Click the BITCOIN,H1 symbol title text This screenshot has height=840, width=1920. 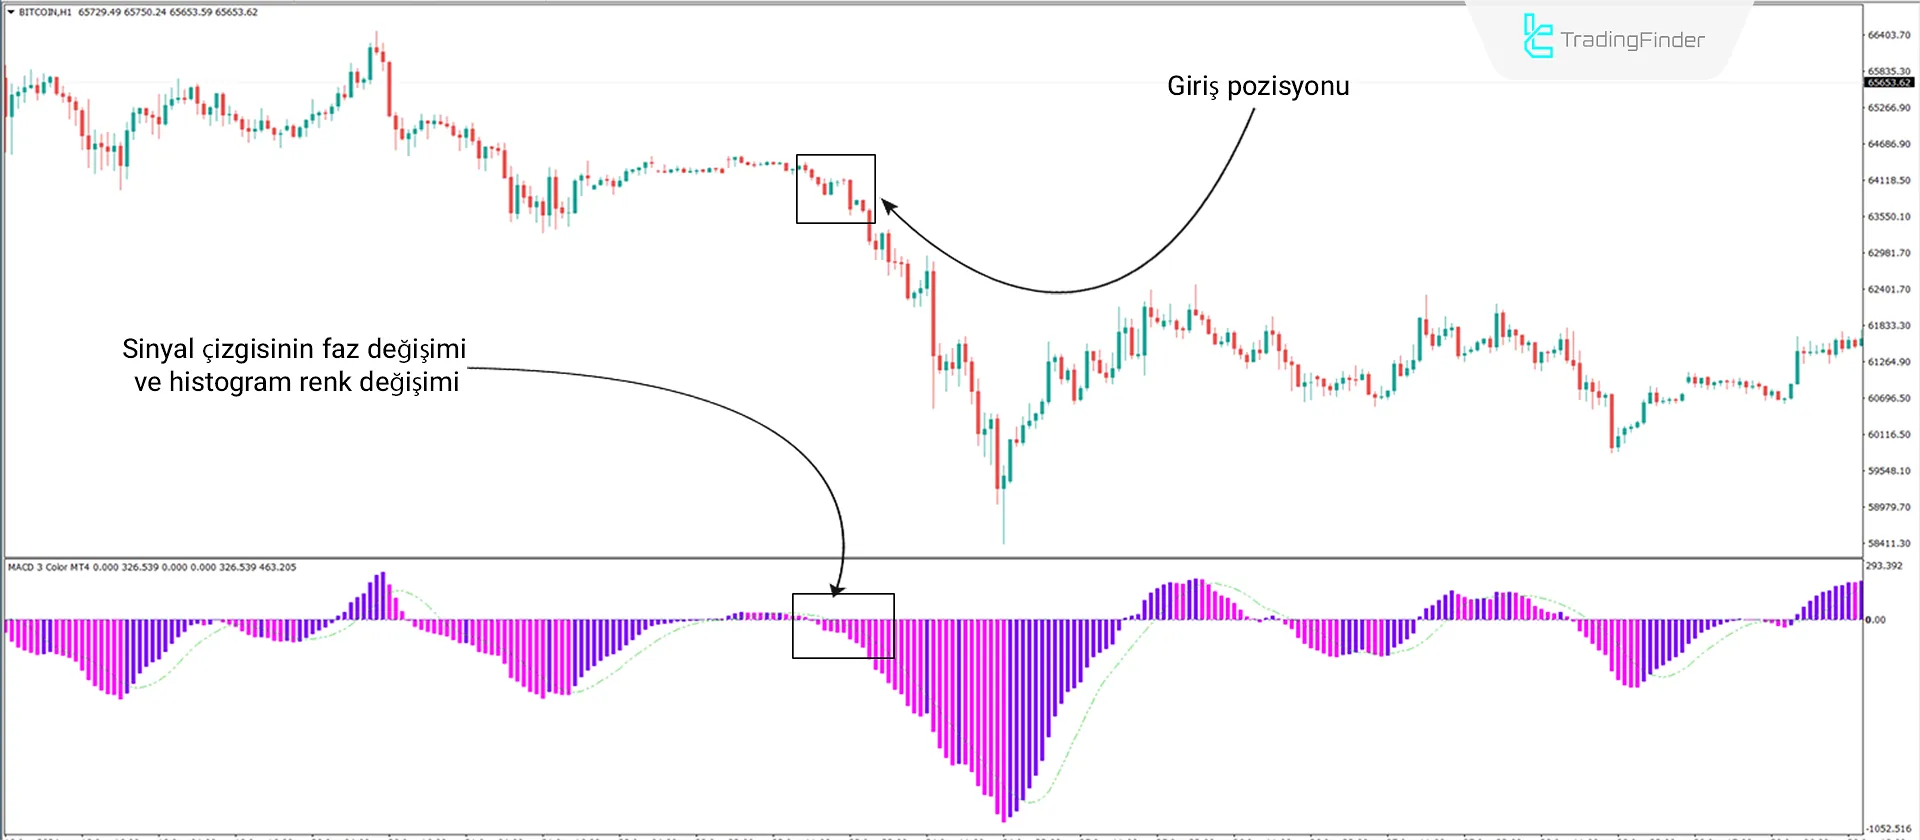(x=45, y=12)
